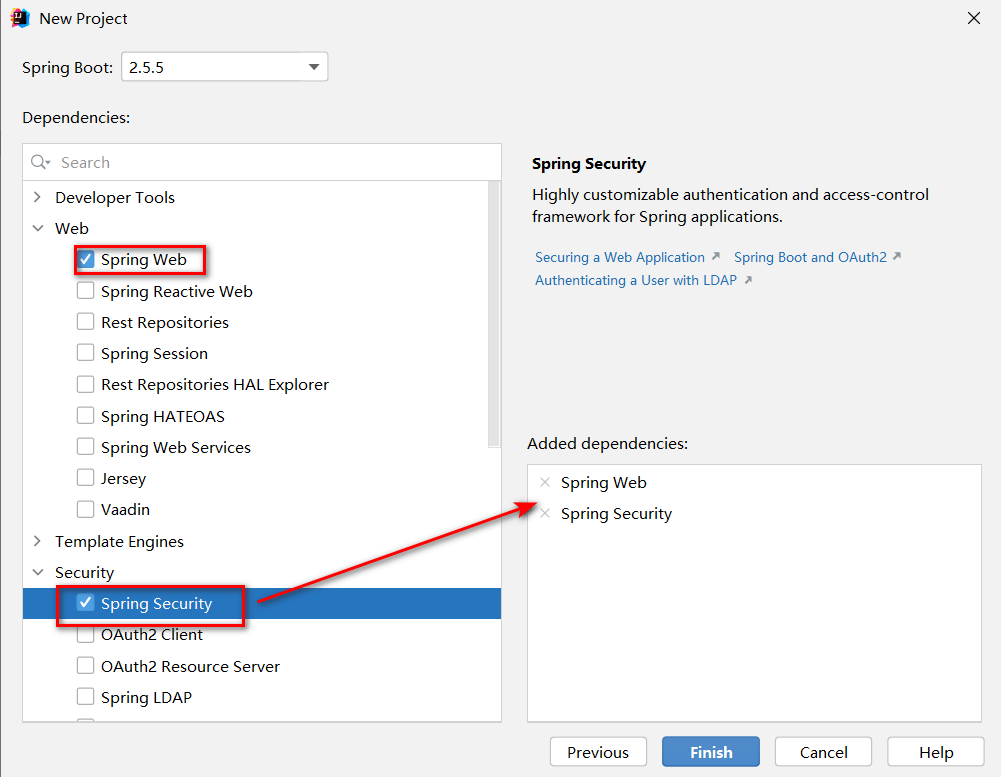Expand the Developer Tools category
The image size is (1001, 777).
click(x=37, y=197)
